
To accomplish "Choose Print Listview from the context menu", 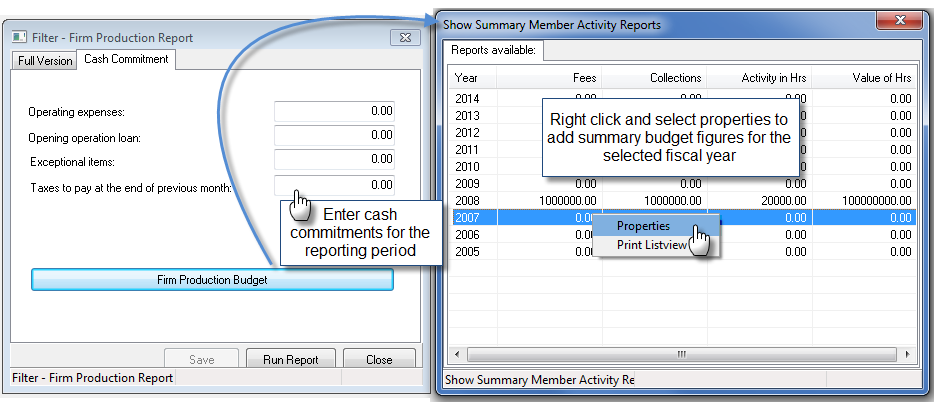I will [x=652, y=245].
